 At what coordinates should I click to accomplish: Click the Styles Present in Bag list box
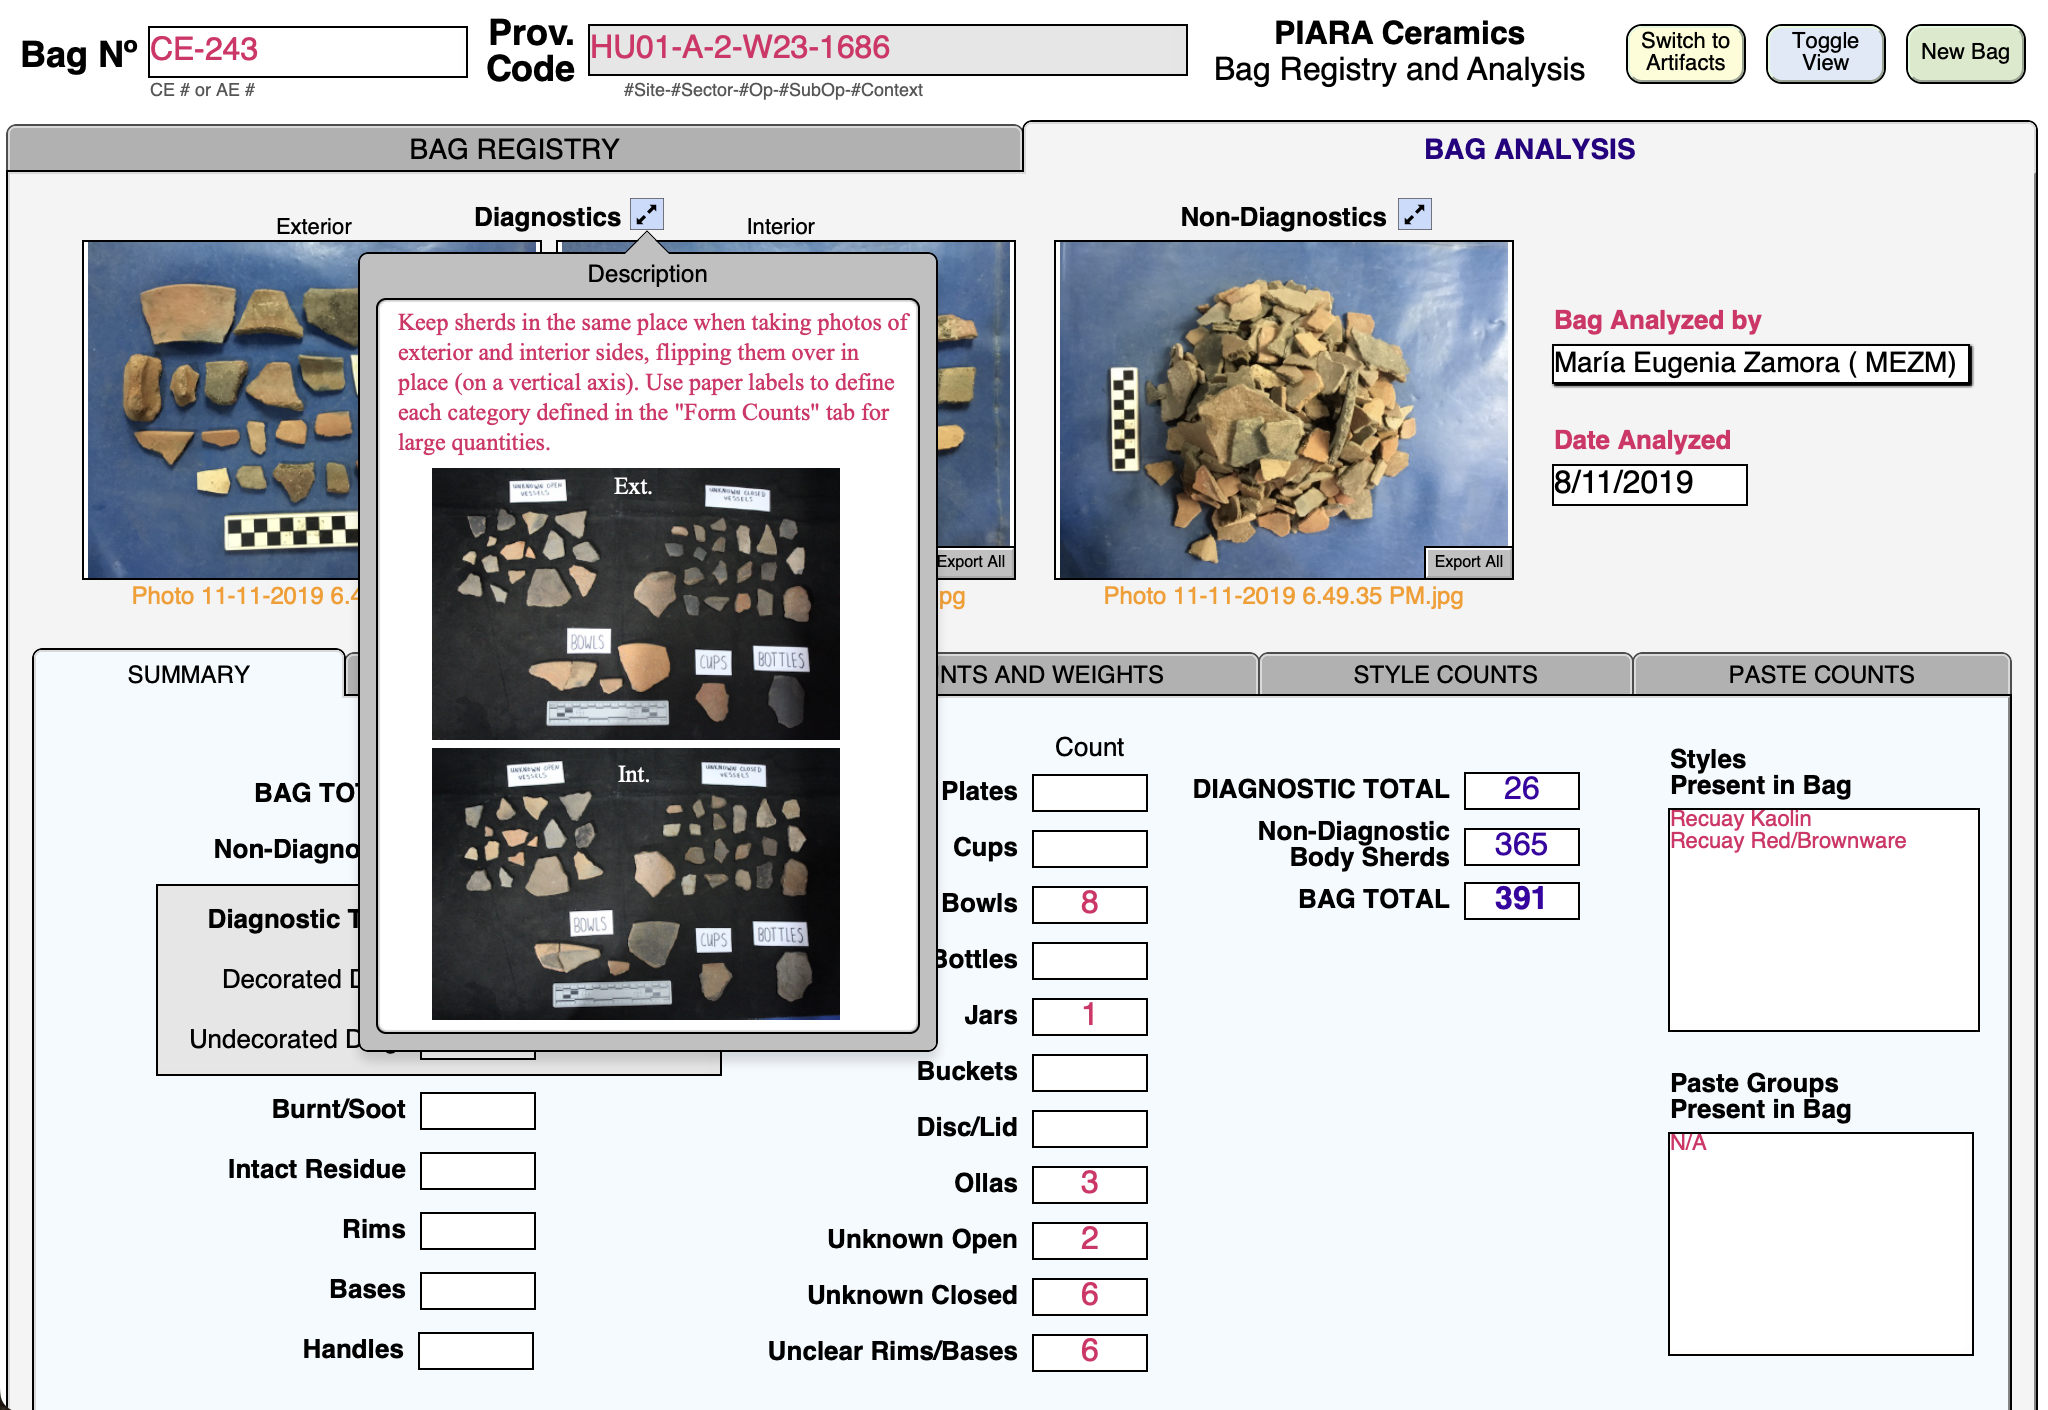pos(1822,920)
